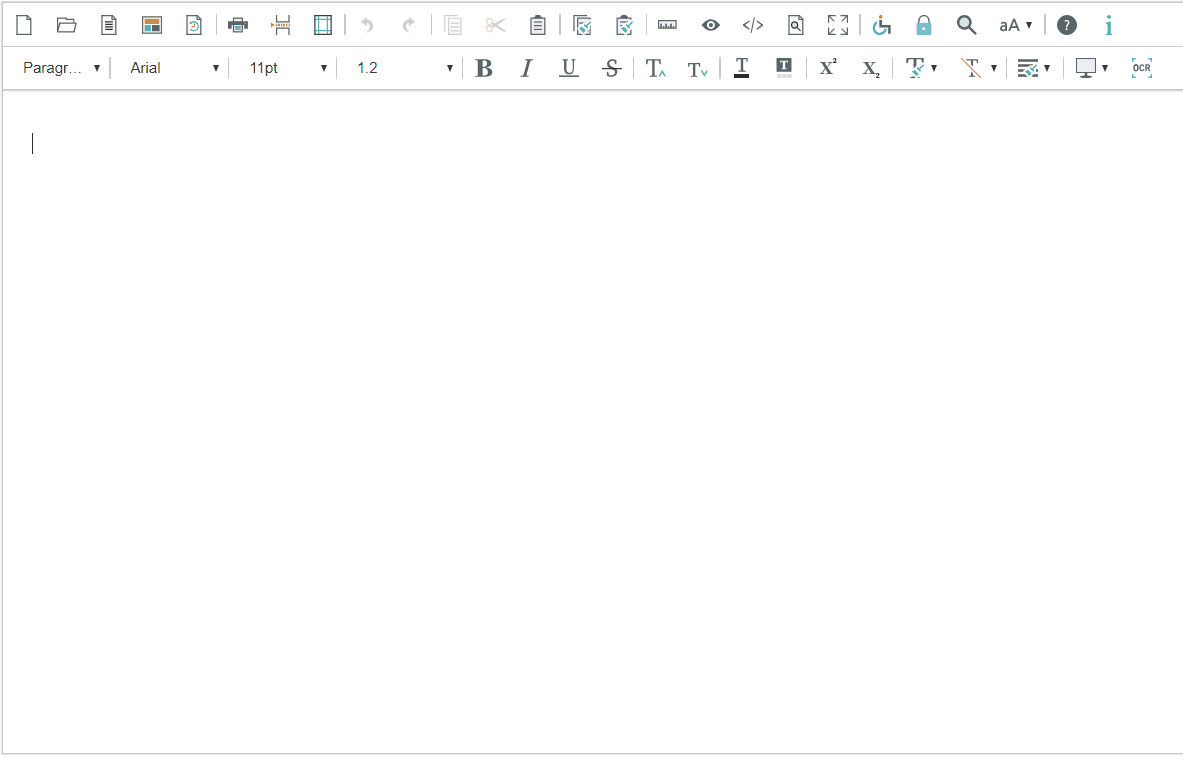Open the 11pt font size dropdown

(x=287, y=68)
